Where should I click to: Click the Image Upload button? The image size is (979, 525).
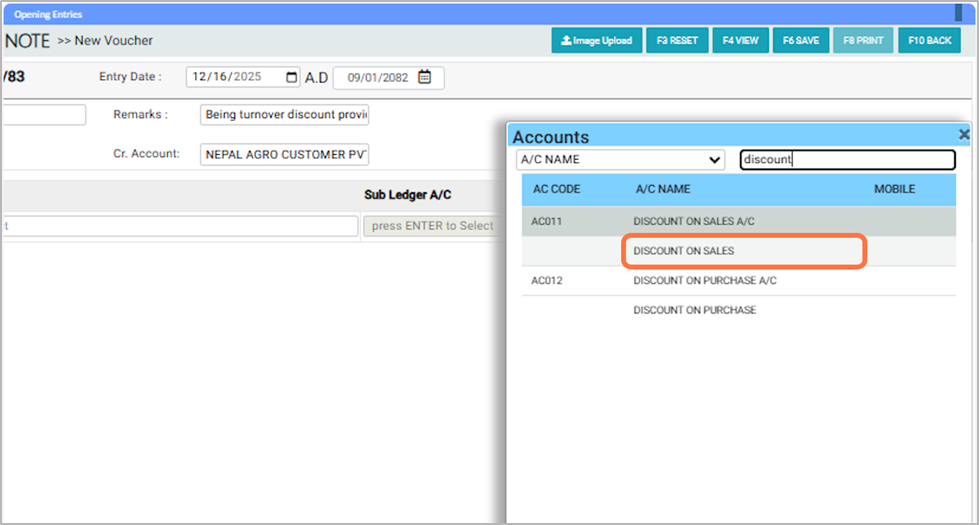tap(597, 41)
